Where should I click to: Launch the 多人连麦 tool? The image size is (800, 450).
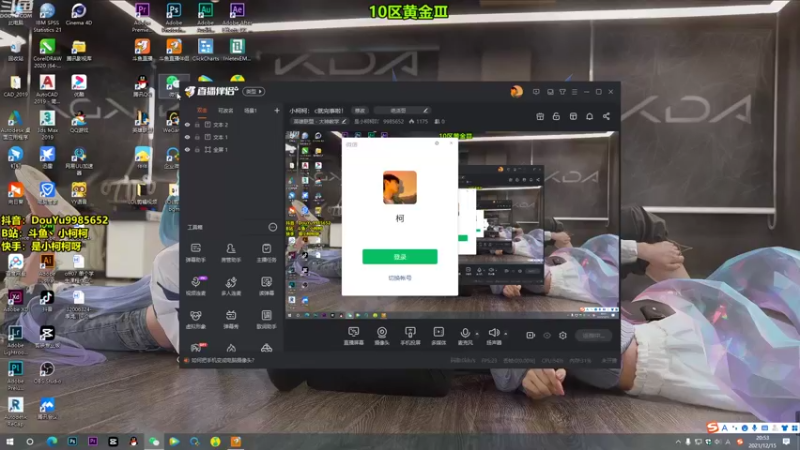(x=231, y=286)
